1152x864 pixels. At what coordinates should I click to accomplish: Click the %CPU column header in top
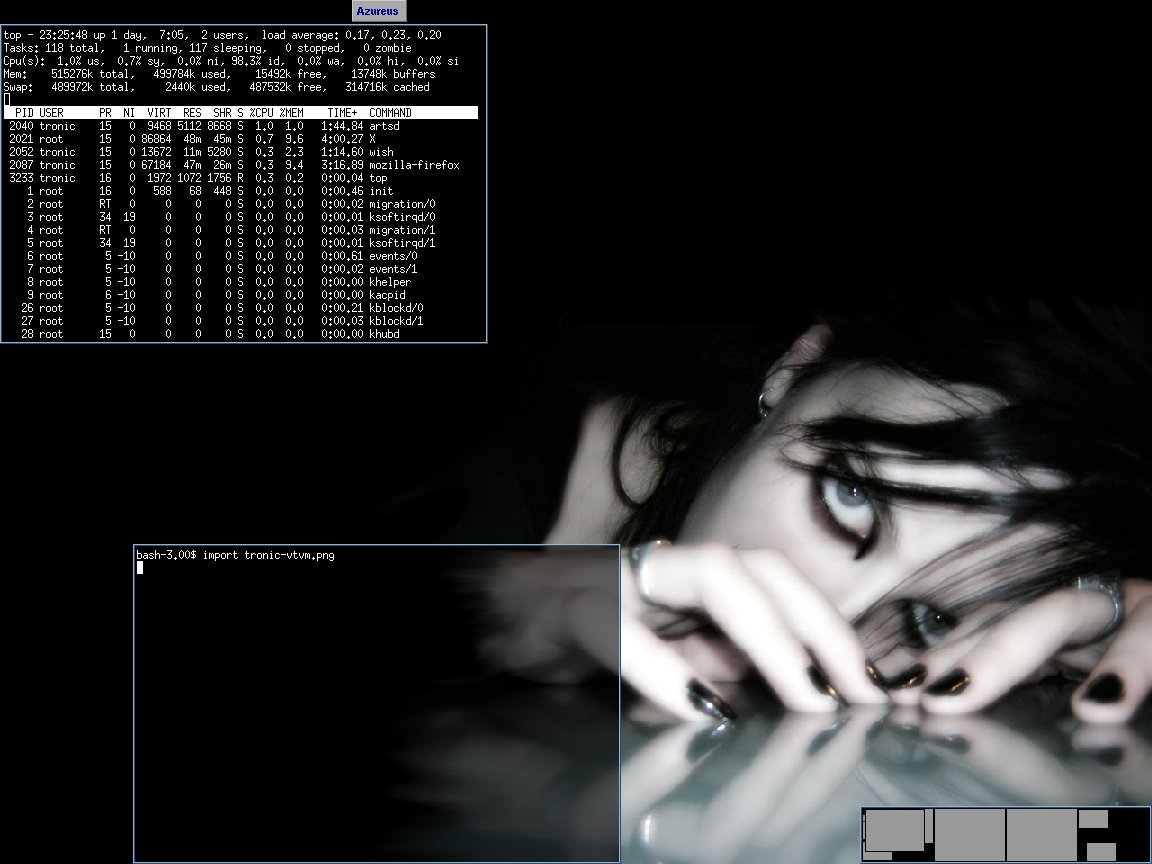coord(261,112)
